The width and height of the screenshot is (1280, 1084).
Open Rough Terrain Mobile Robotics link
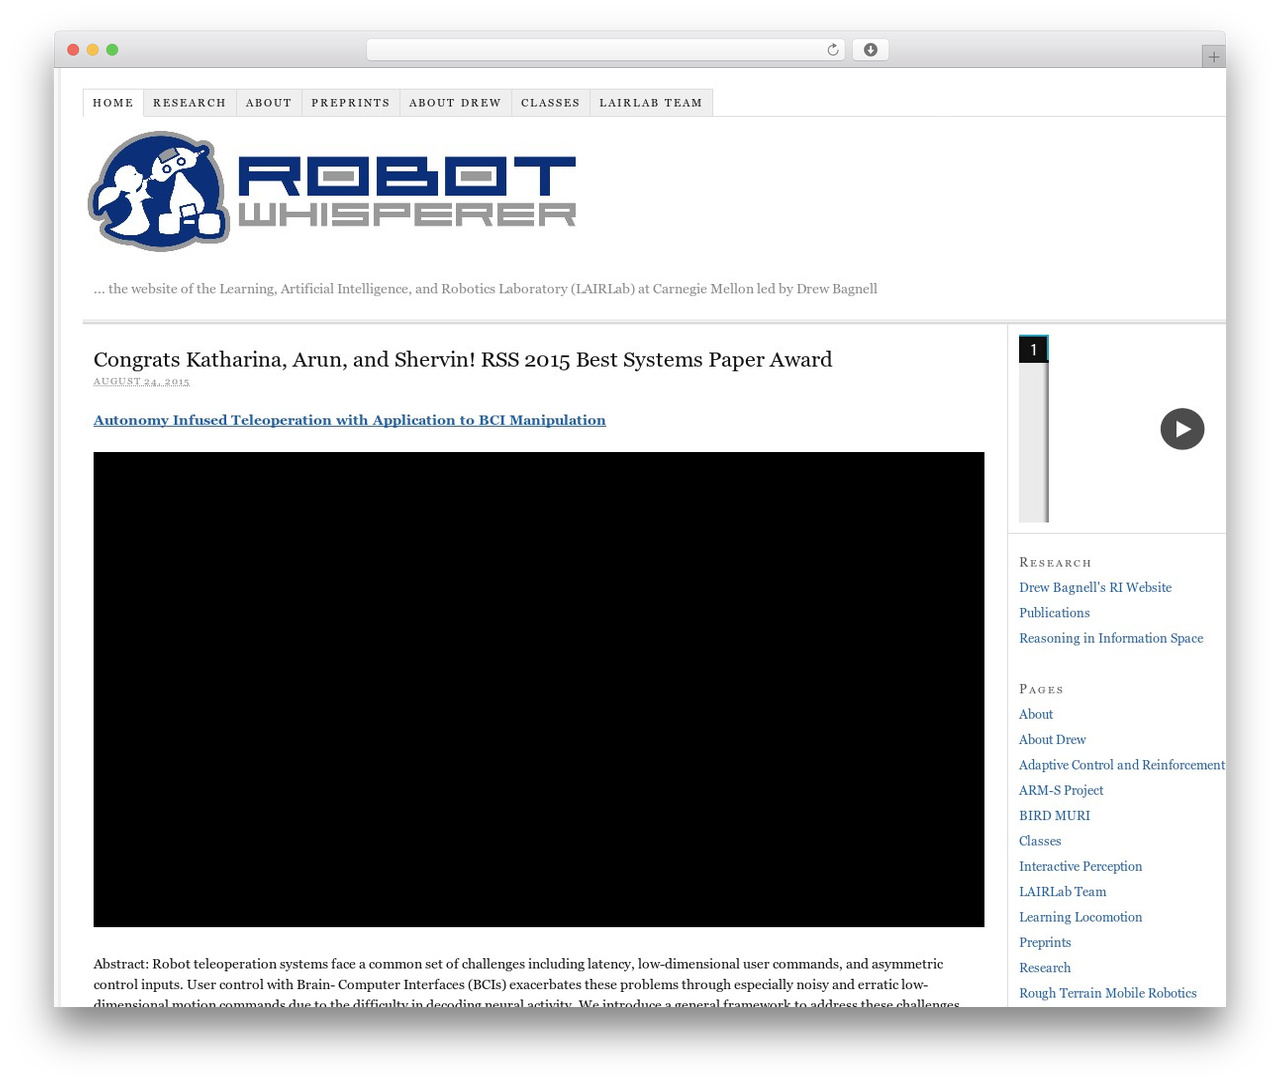tap(1108, 993)
